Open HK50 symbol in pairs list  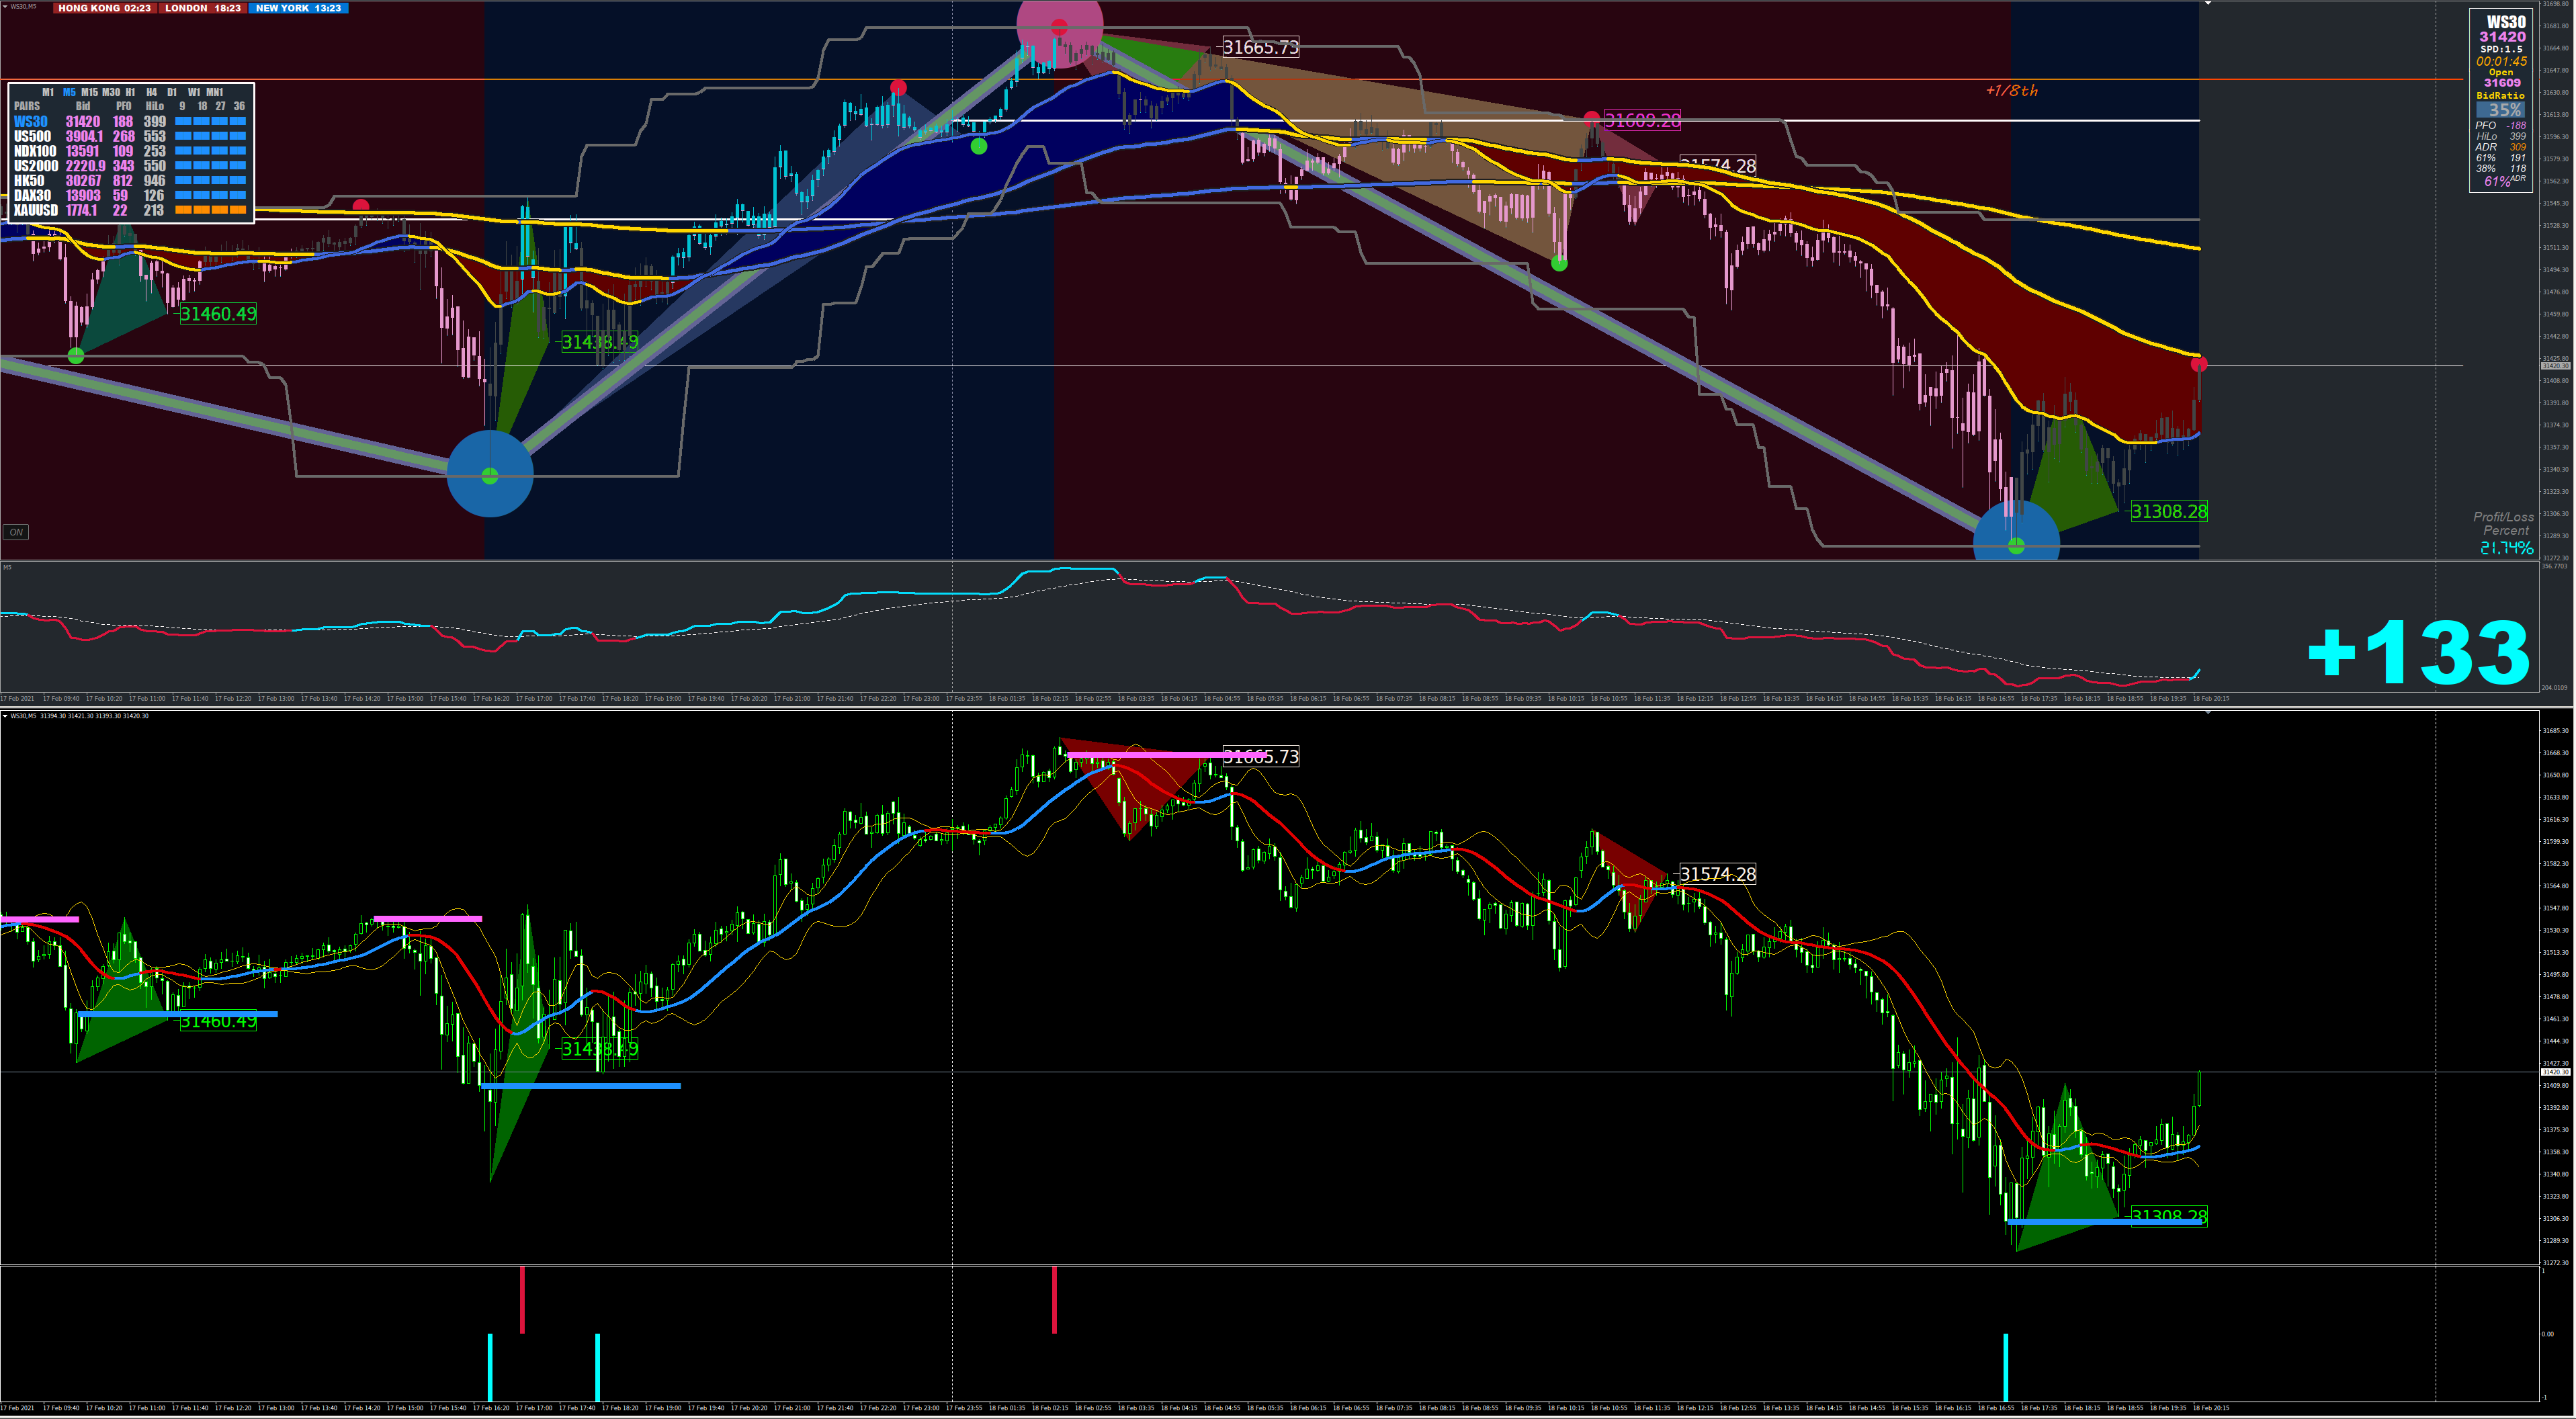(x=29, y=181)
